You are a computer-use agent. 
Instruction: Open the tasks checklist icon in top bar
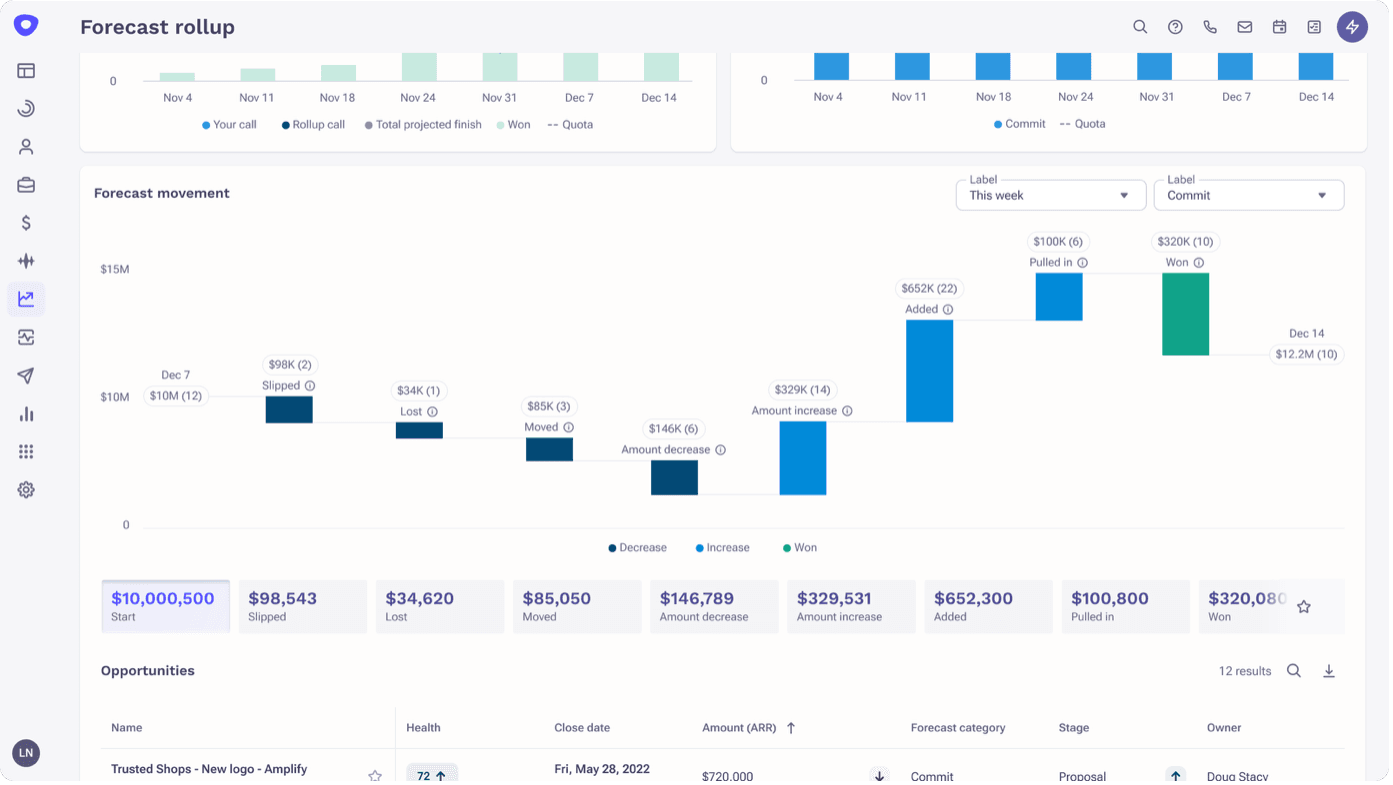pyautogui.click(x=1313, y=27)
